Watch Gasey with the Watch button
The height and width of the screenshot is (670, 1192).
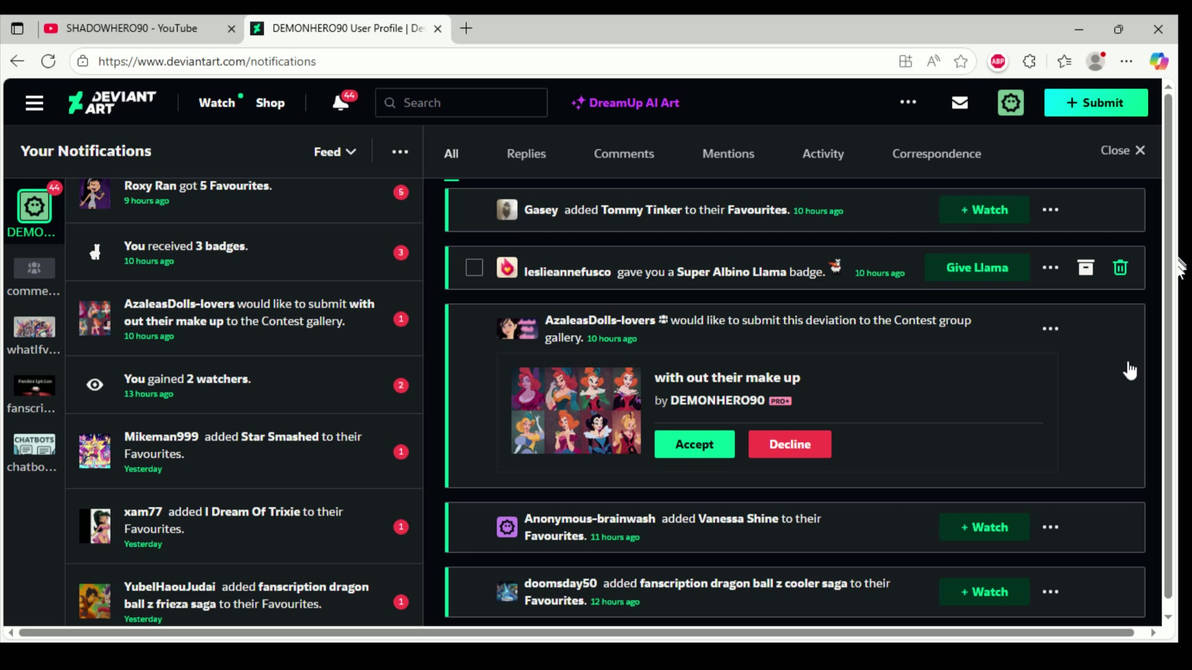[984, 210]
